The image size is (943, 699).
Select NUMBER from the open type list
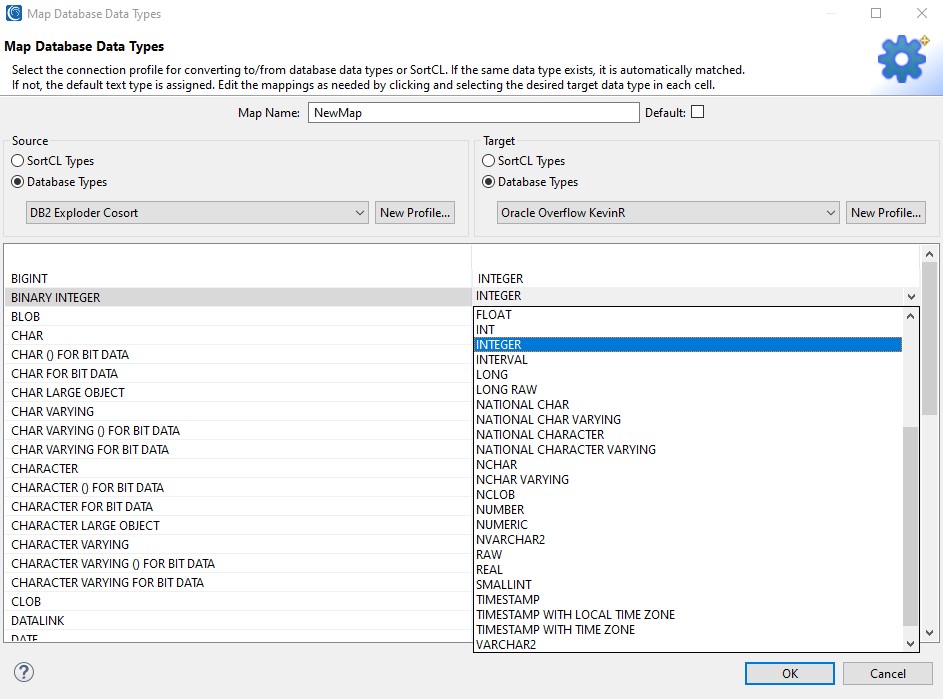(501, 509)
